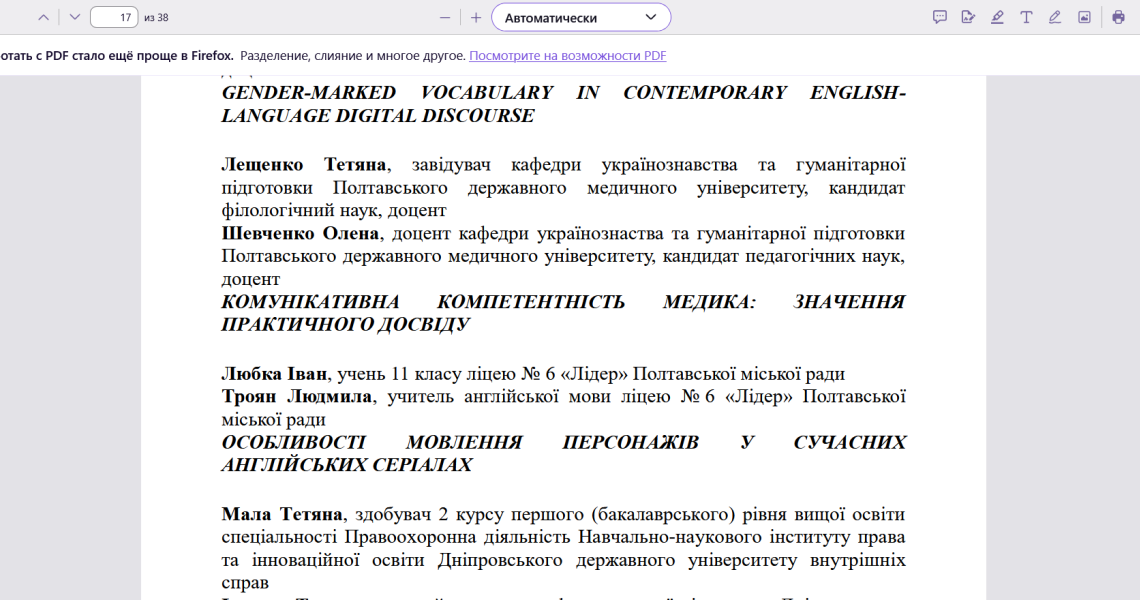This screenshot has width=1140, height=600.
Task: Click the heading word КОМУНІКАТИВНА
Action: [310, 302]
